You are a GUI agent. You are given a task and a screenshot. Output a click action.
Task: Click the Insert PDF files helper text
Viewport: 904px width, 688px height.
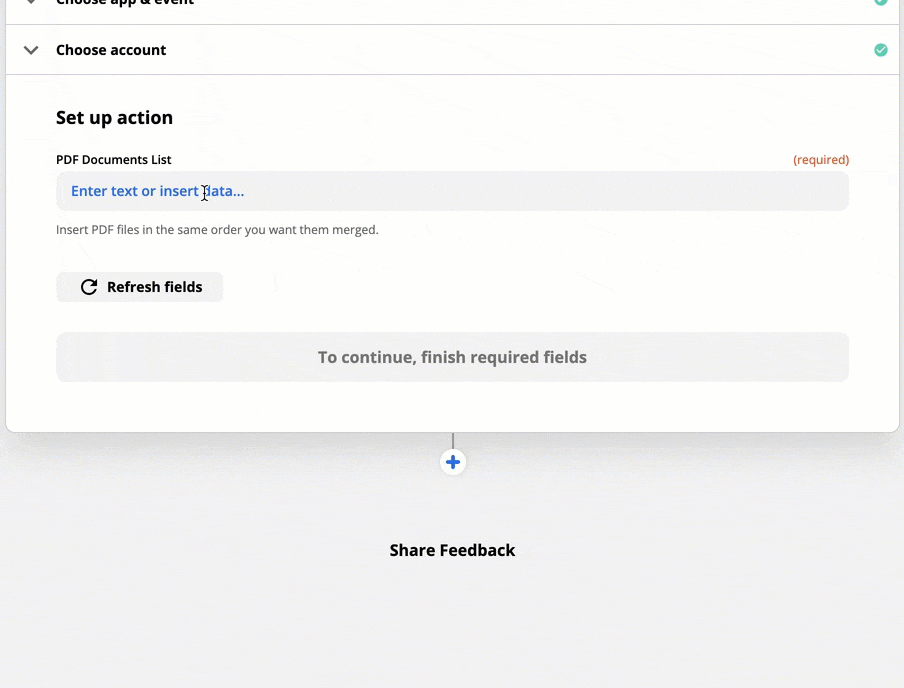click(x=217, y=230)
